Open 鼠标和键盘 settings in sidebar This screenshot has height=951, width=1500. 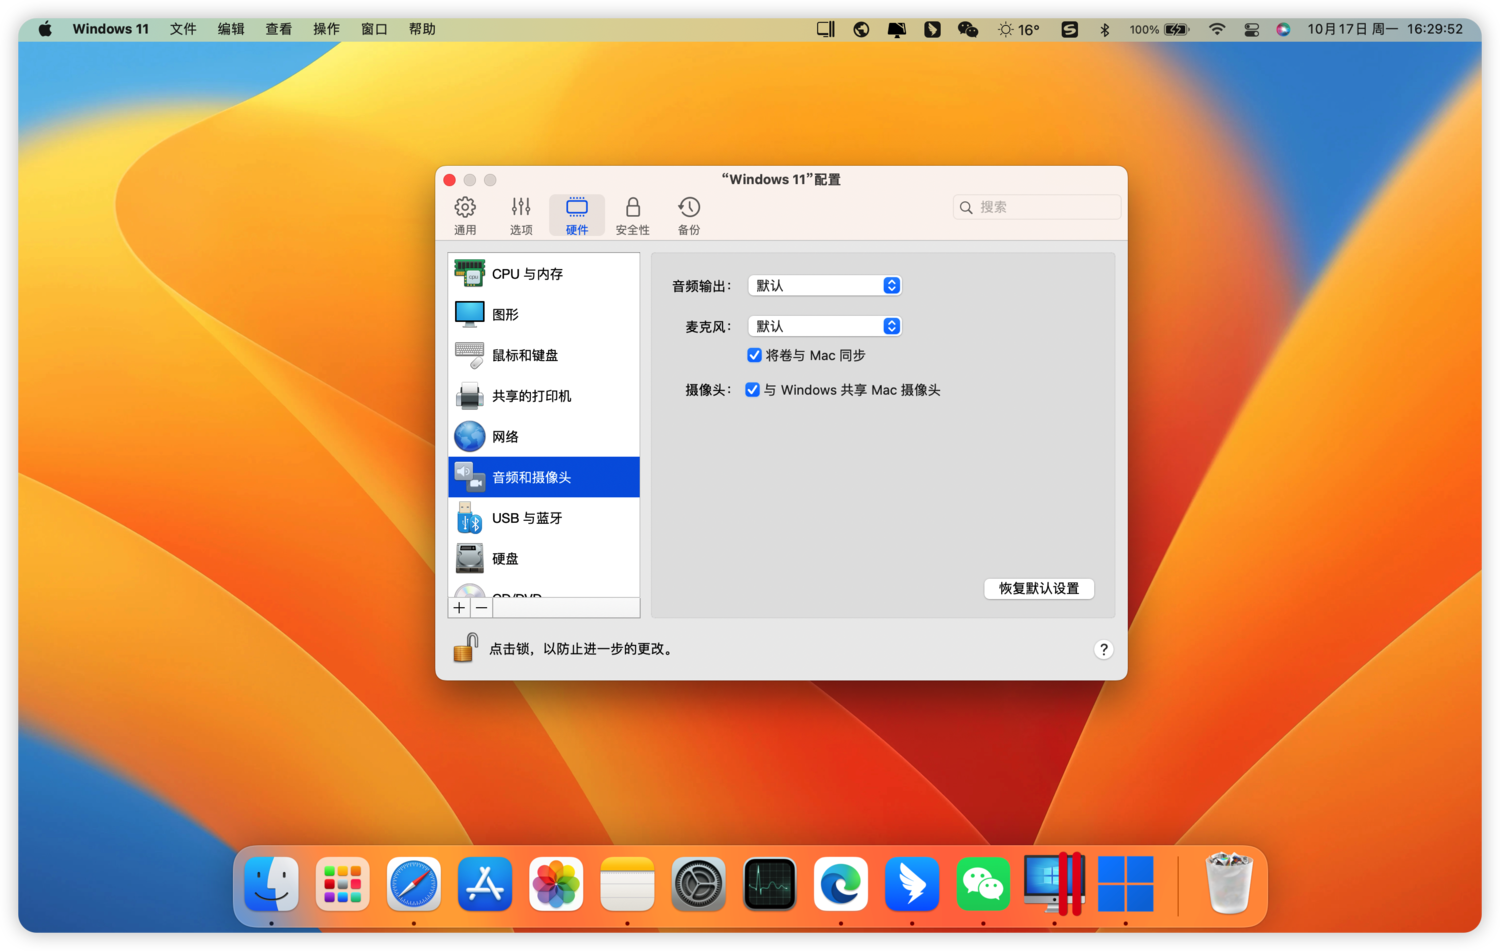(544, 355)
